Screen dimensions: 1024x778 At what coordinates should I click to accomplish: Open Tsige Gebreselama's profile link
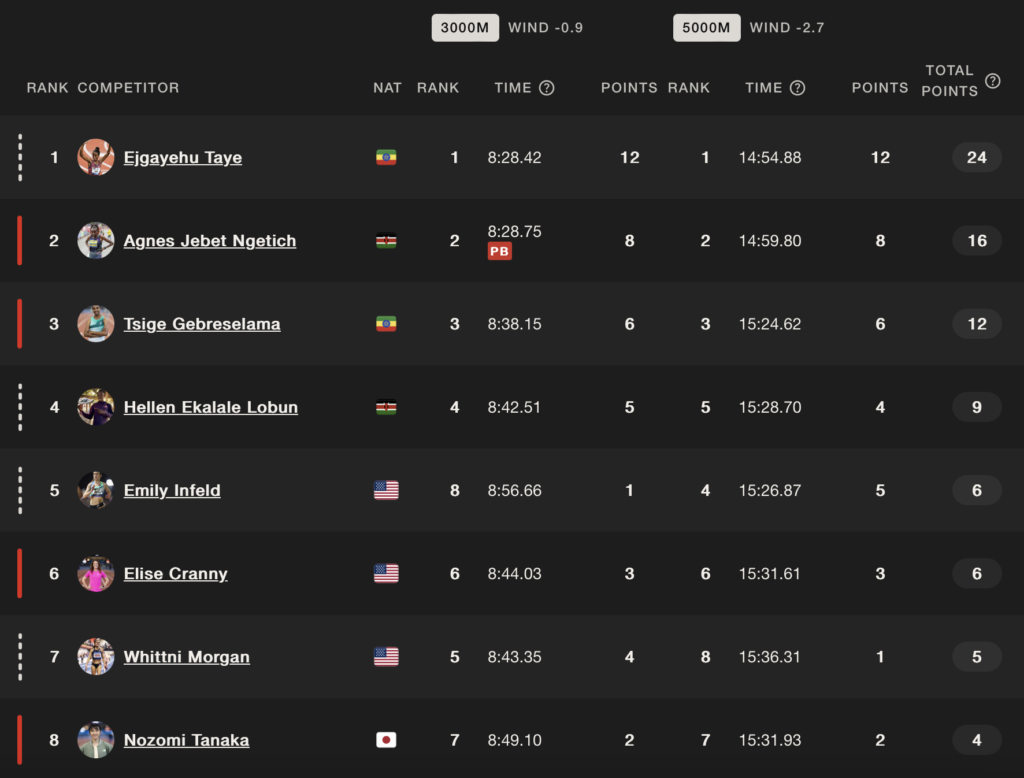click(202, 325)
